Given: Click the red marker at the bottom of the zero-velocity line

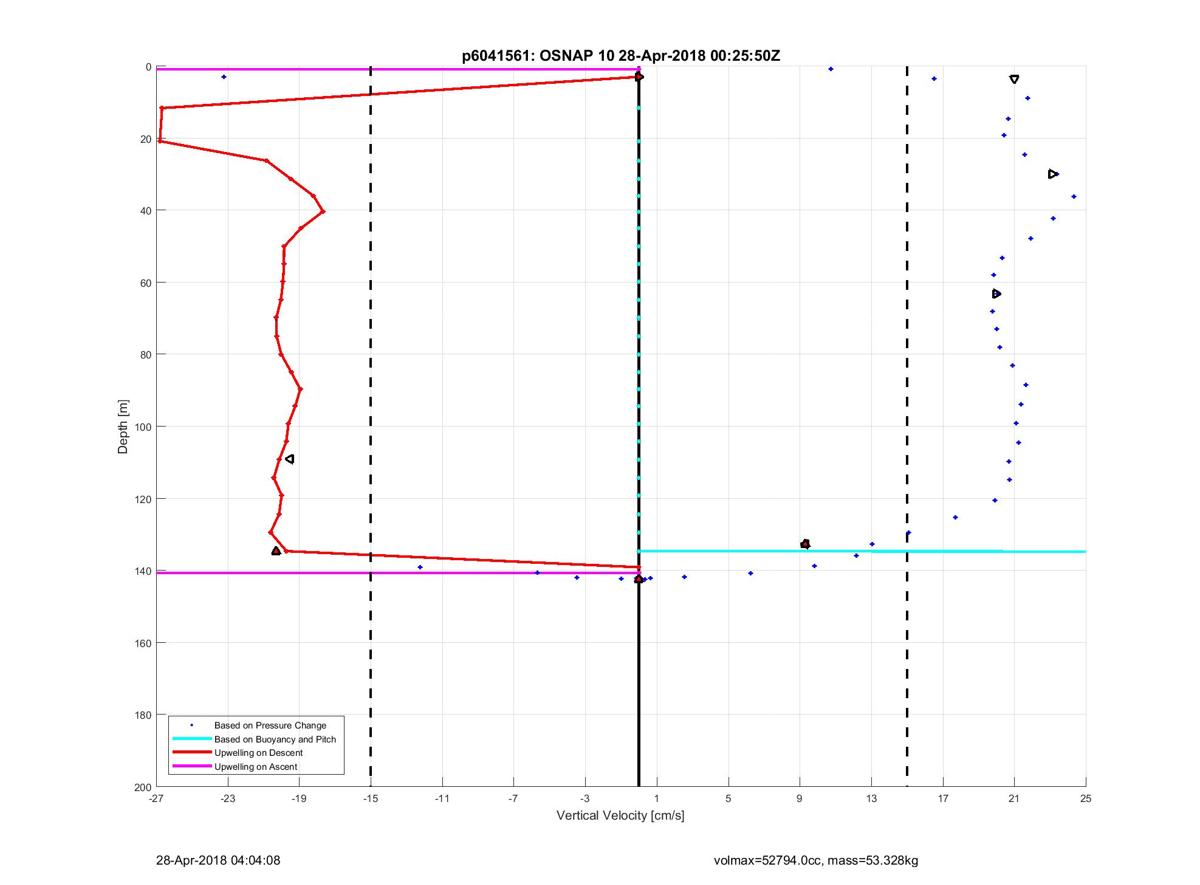Looking at the screenshot, I should click(638, 579).
